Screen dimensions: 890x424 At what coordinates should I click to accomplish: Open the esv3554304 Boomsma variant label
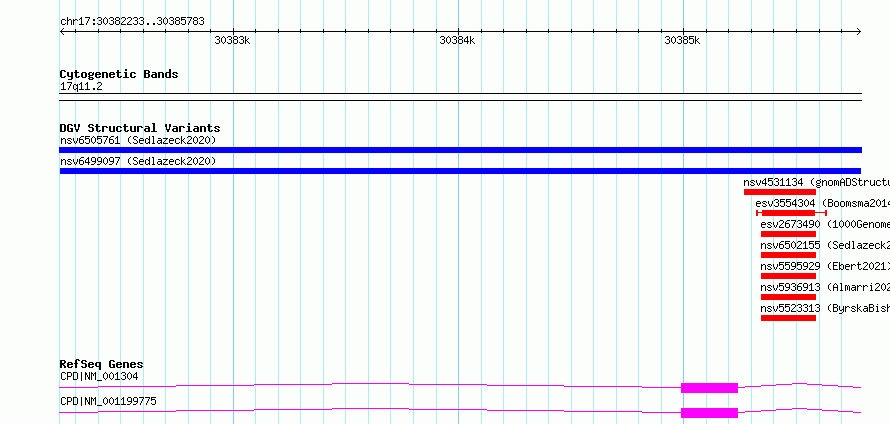pyautogui.click(x=822, y=203)
